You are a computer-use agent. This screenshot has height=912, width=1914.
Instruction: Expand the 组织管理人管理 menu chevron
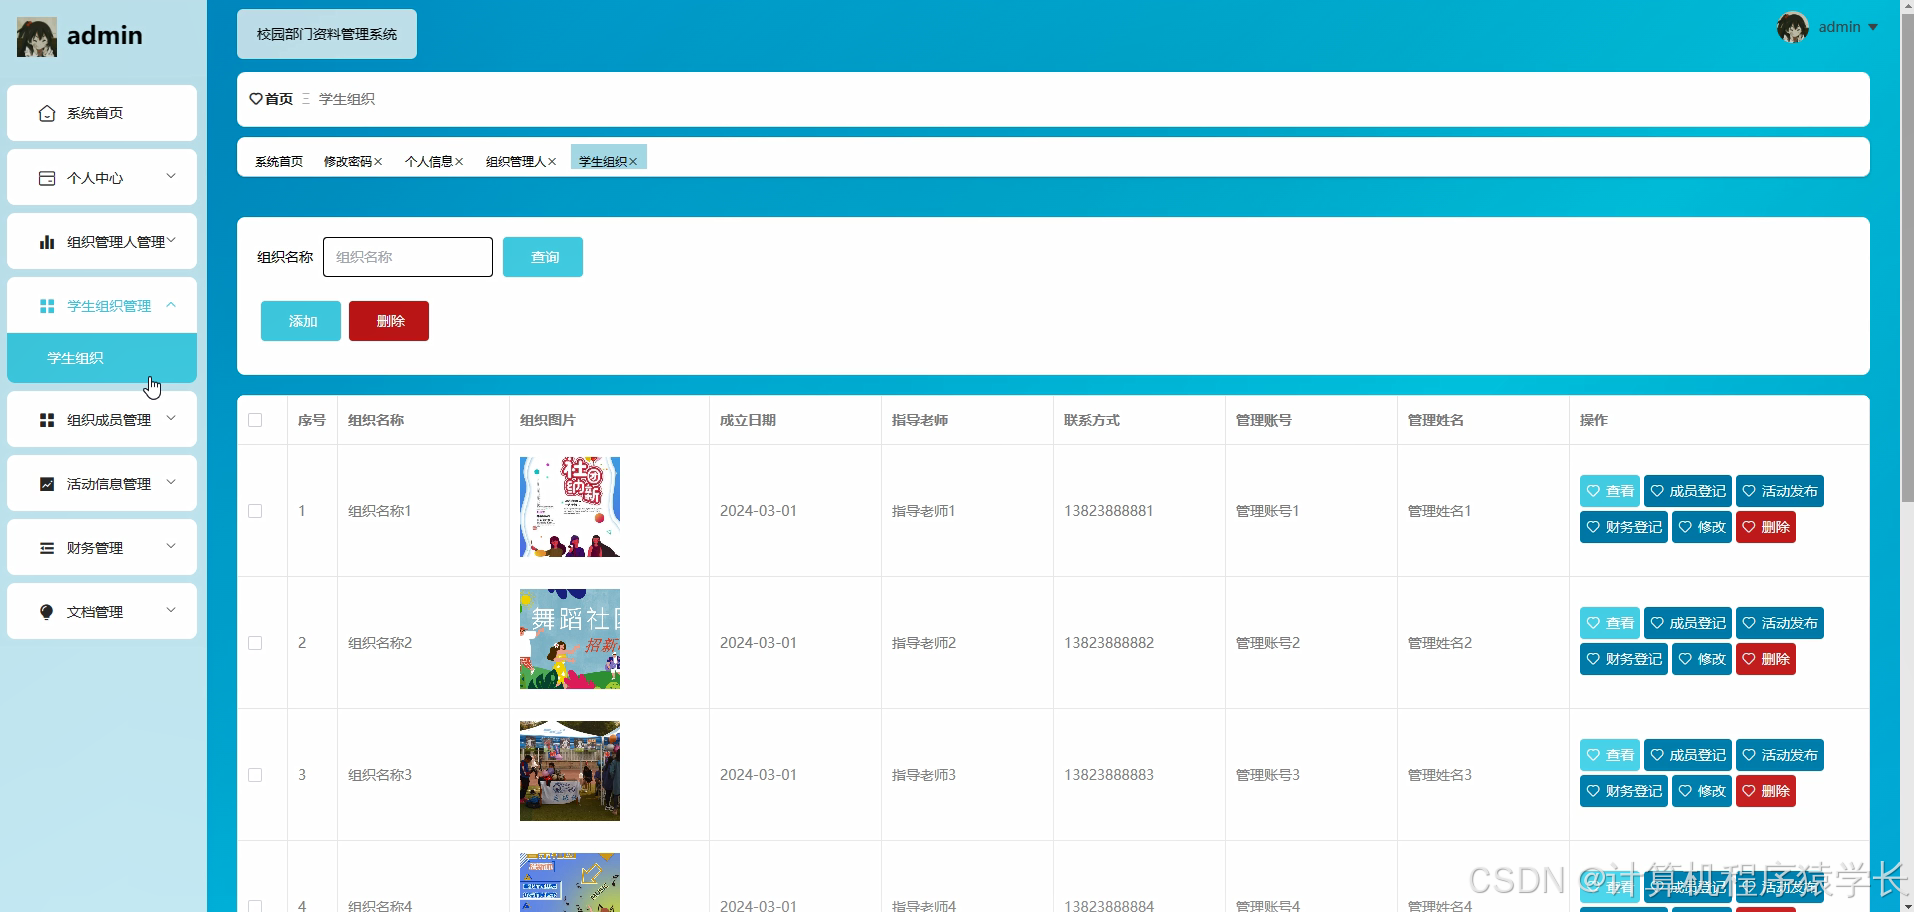171,240
